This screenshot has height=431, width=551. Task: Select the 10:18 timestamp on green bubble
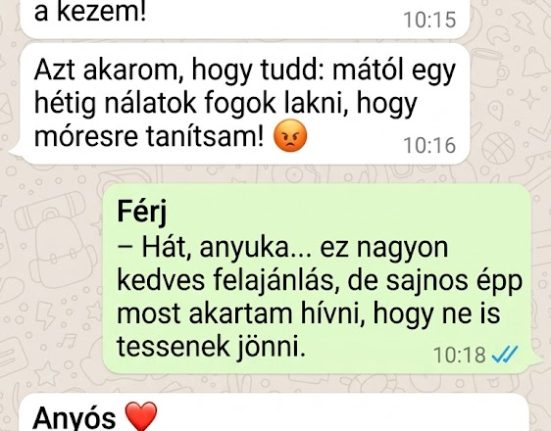pos(460,355)
